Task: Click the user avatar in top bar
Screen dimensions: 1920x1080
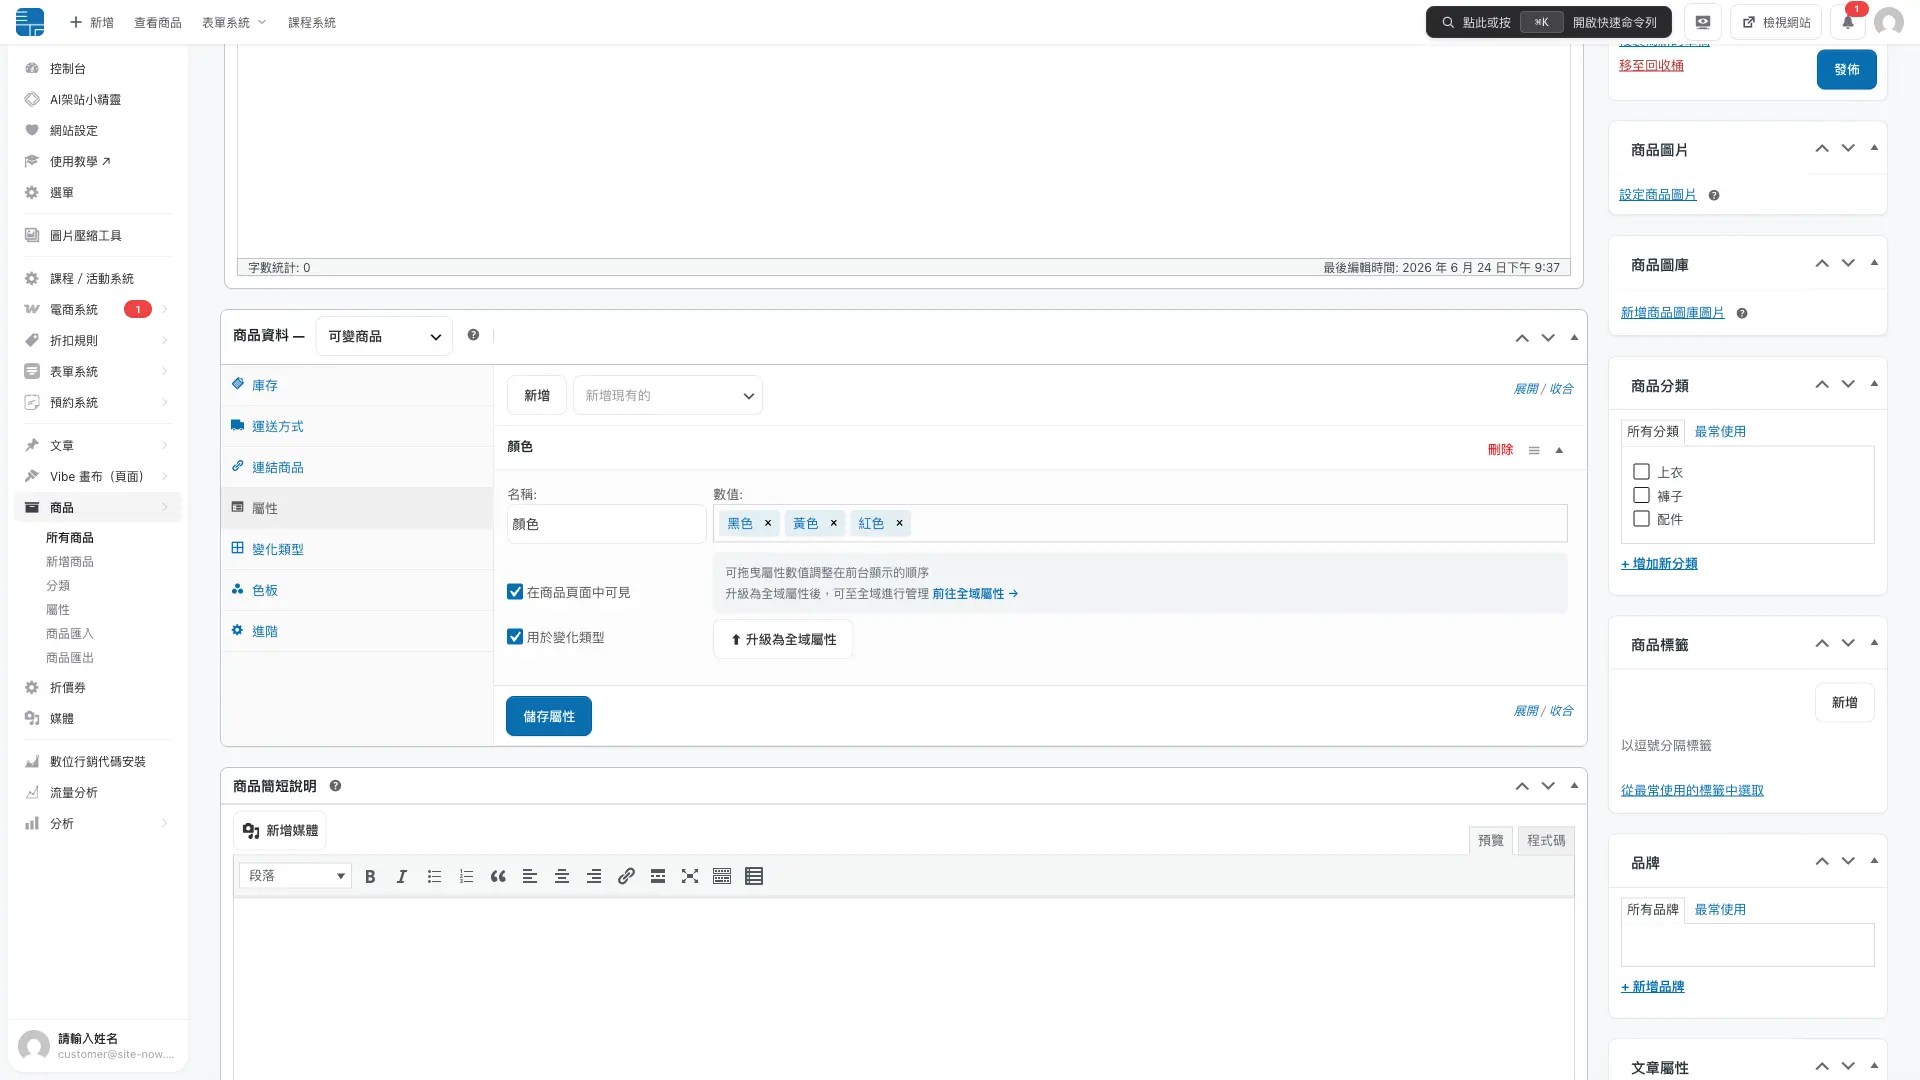Action: click(x=1889, y=22)
